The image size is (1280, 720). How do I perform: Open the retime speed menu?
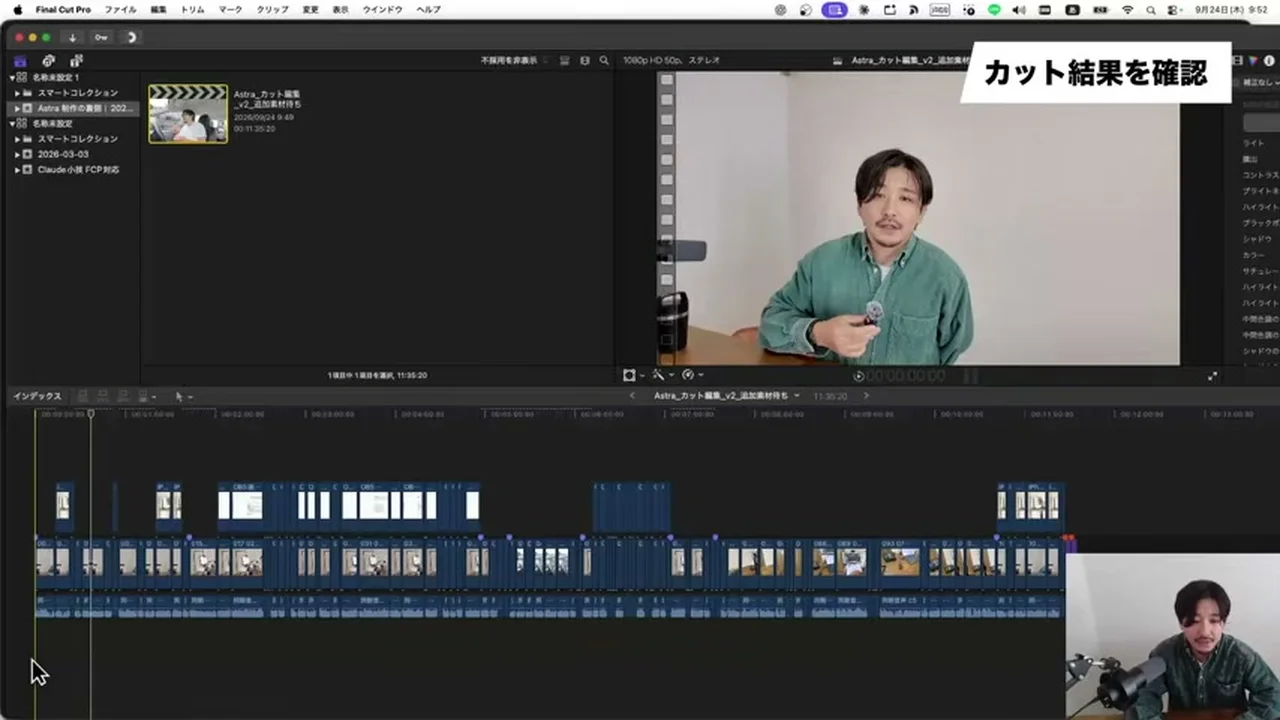point(692,375)
